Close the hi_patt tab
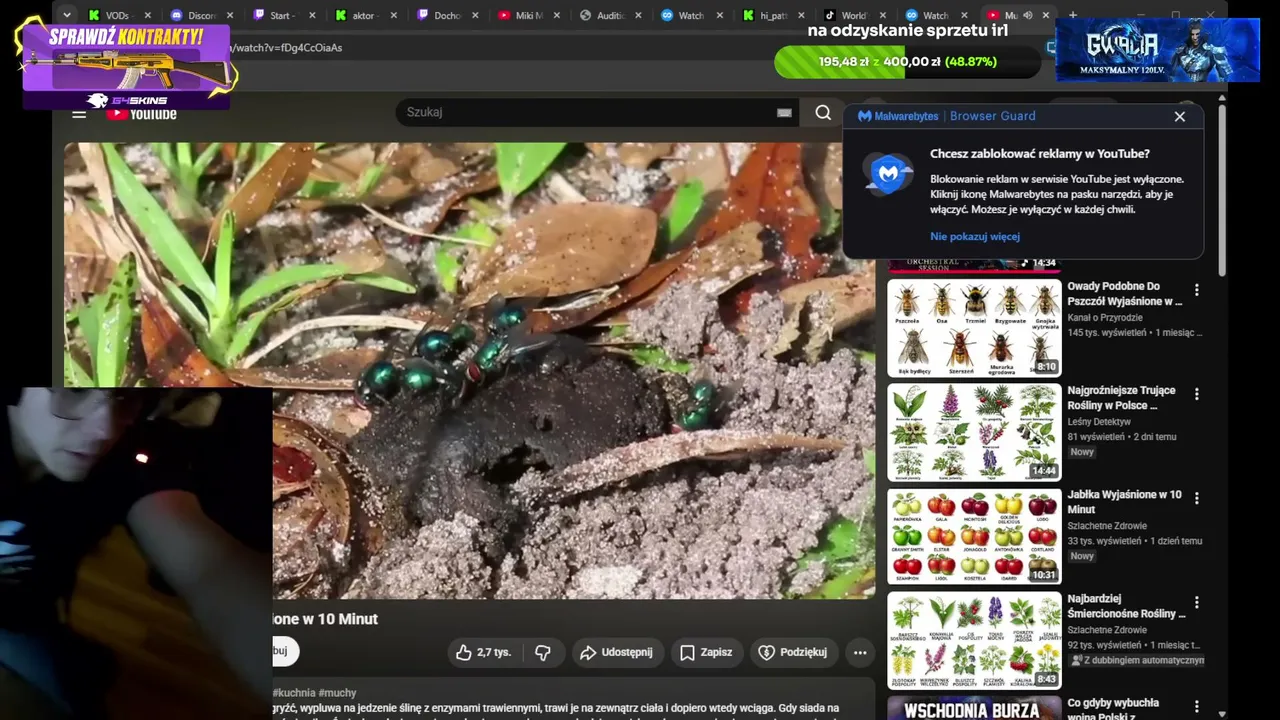The height and width of the screenshot is (720, 1280). [801, 16]
